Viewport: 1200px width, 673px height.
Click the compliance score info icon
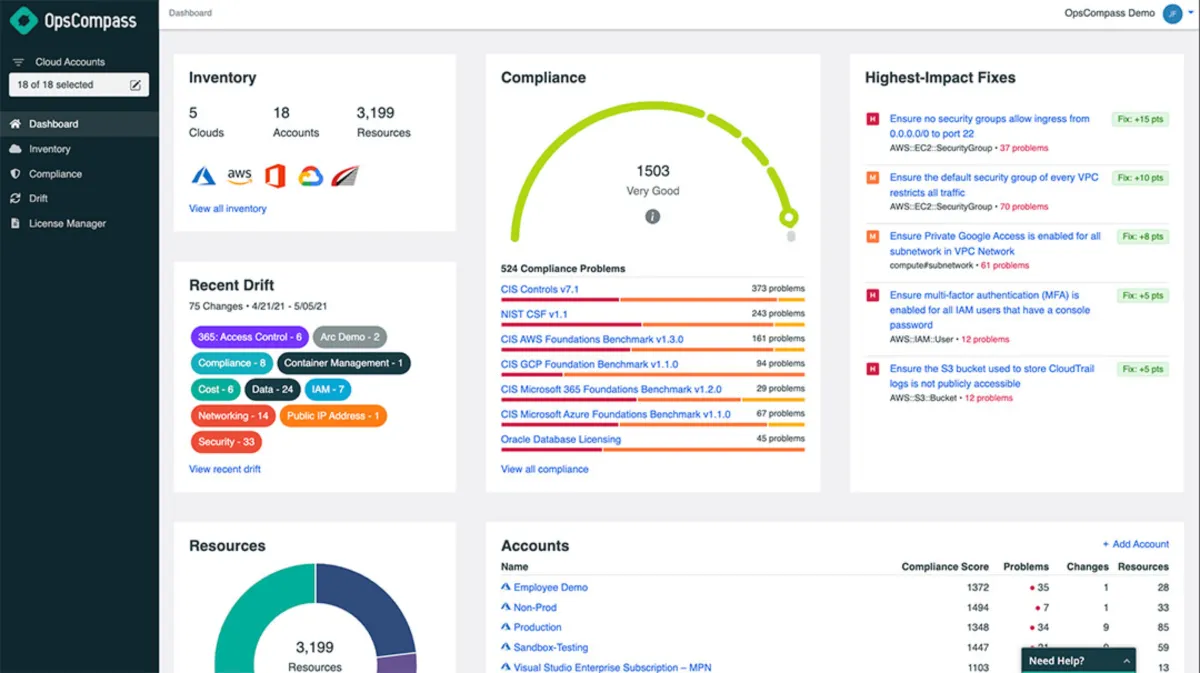(x=653, y=216)
